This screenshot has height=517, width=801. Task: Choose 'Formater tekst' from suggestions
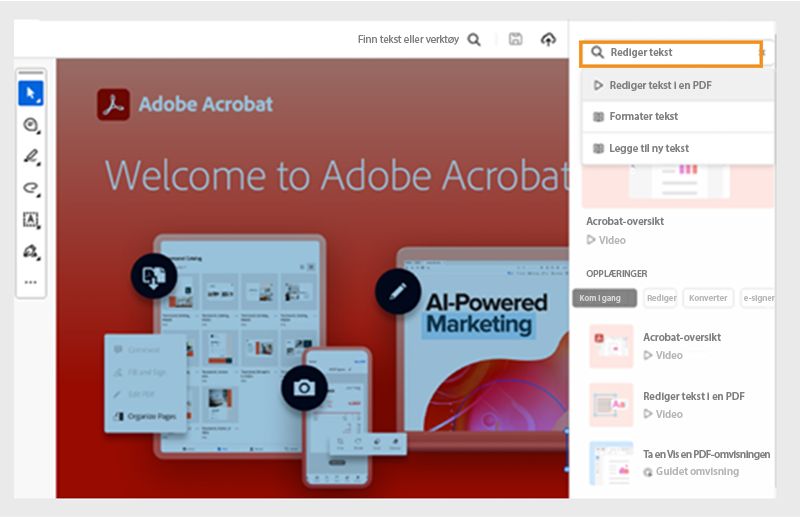[643, 117]
